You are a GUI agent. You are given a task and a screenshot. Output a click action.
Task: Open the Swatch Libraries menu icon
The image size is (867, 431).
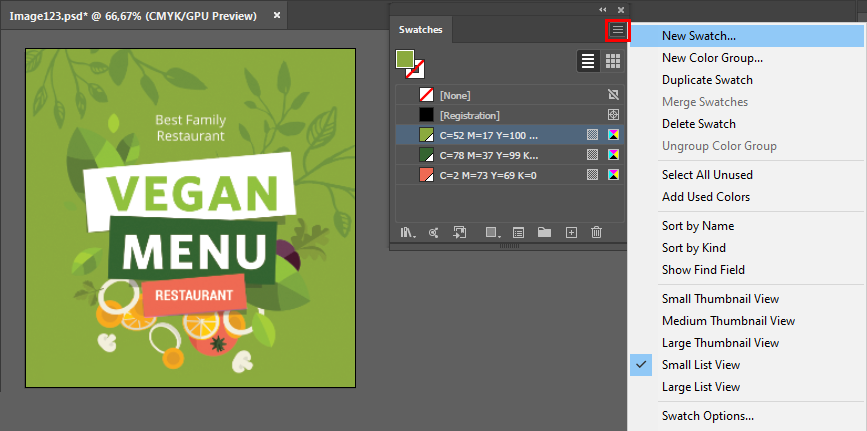pyautogui.click(x=408, y=232)
